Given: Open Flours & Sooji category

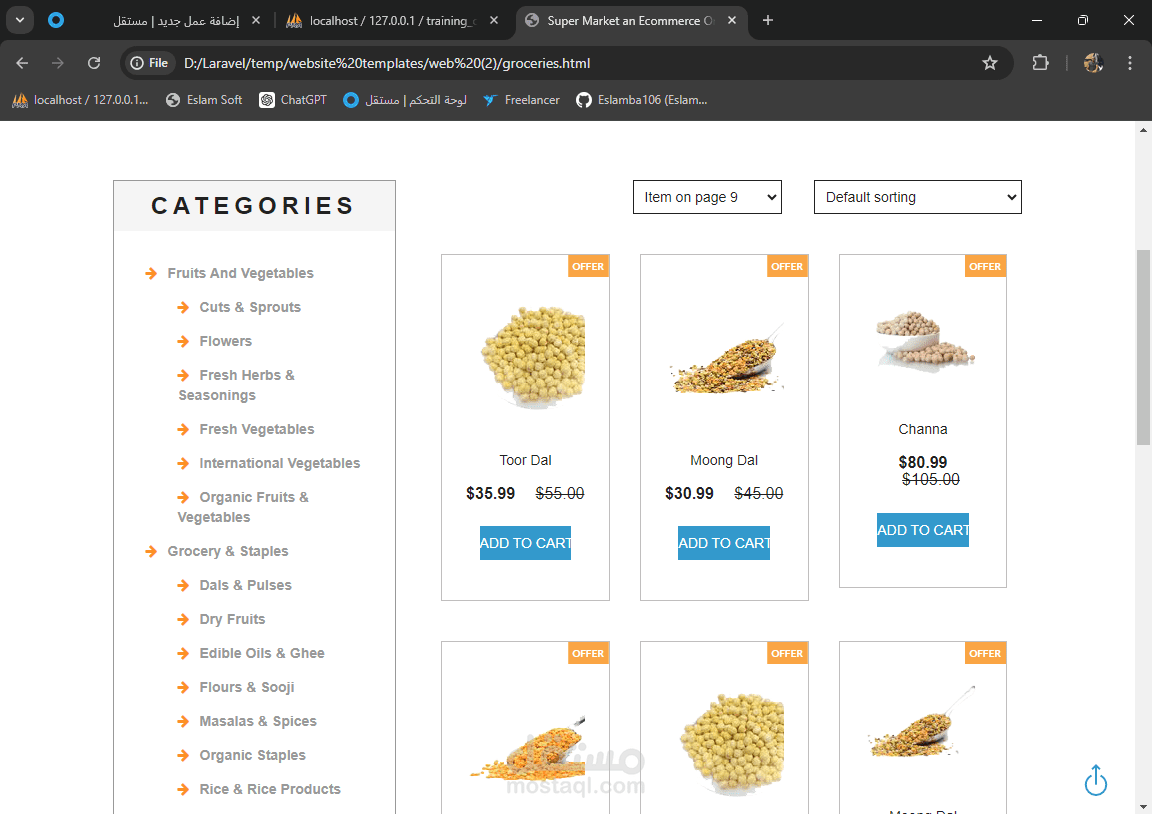Looking at the screenshot, I should [247, 687].
